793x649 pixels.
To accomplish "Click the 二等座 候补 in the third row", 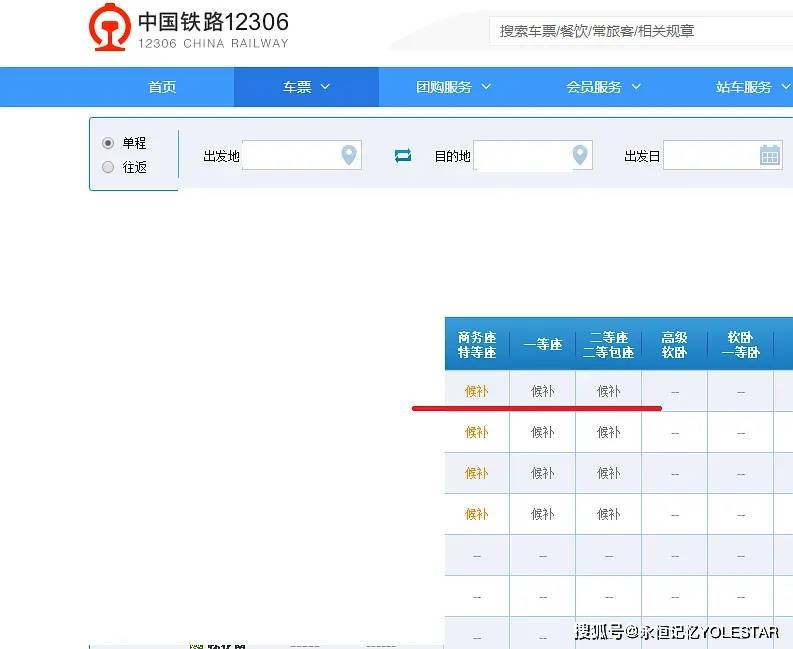I will tap(608, 473).
